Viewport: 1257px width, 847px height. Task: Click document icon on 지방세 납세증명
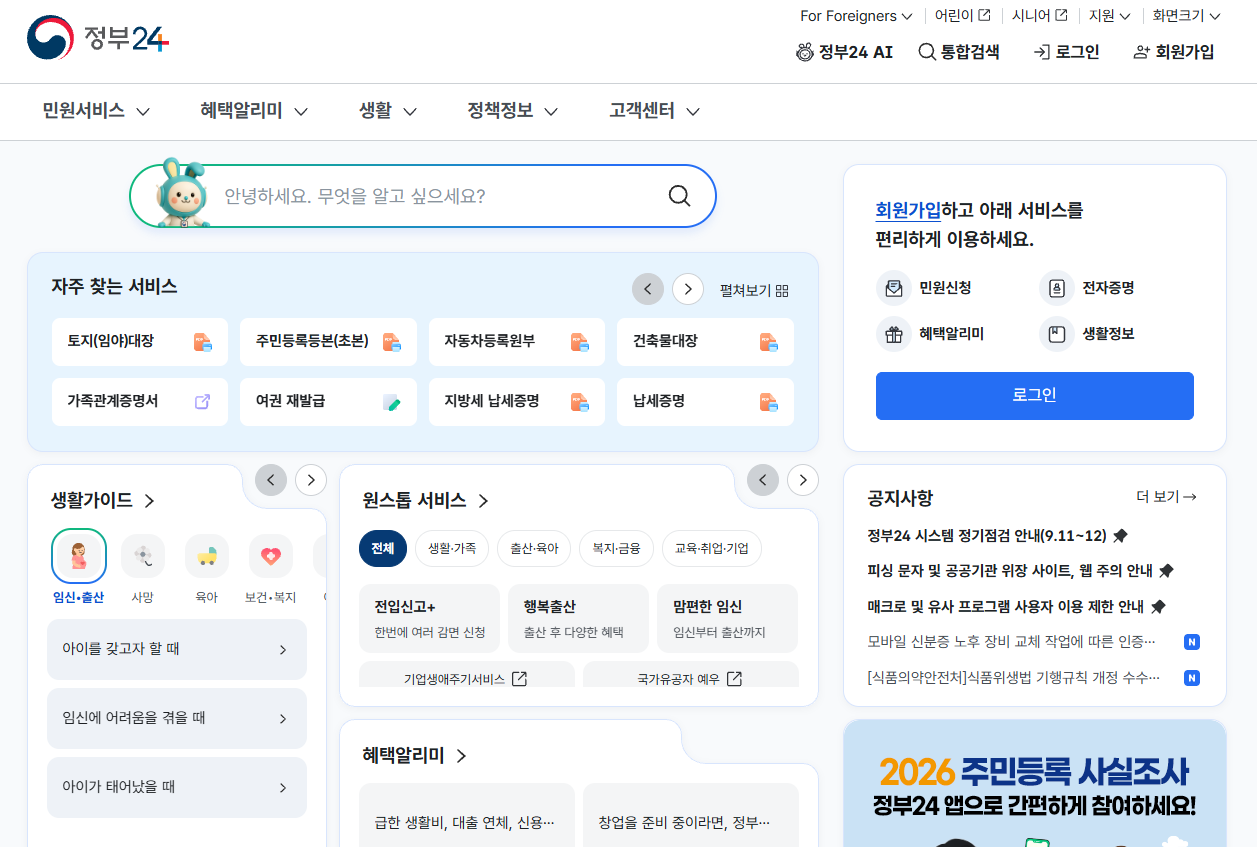[580, 402]
